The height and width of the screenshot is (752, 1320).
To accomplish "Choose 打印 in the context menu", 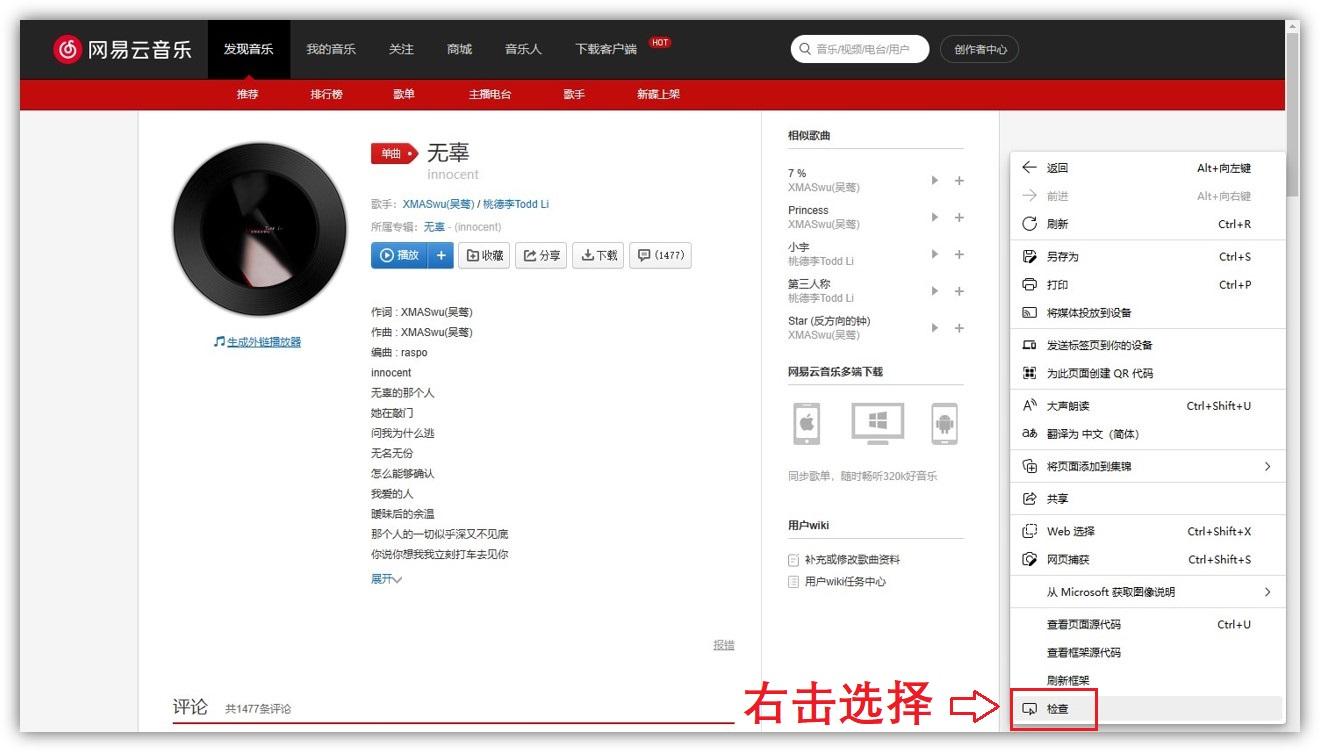I will coord(1147,285).
